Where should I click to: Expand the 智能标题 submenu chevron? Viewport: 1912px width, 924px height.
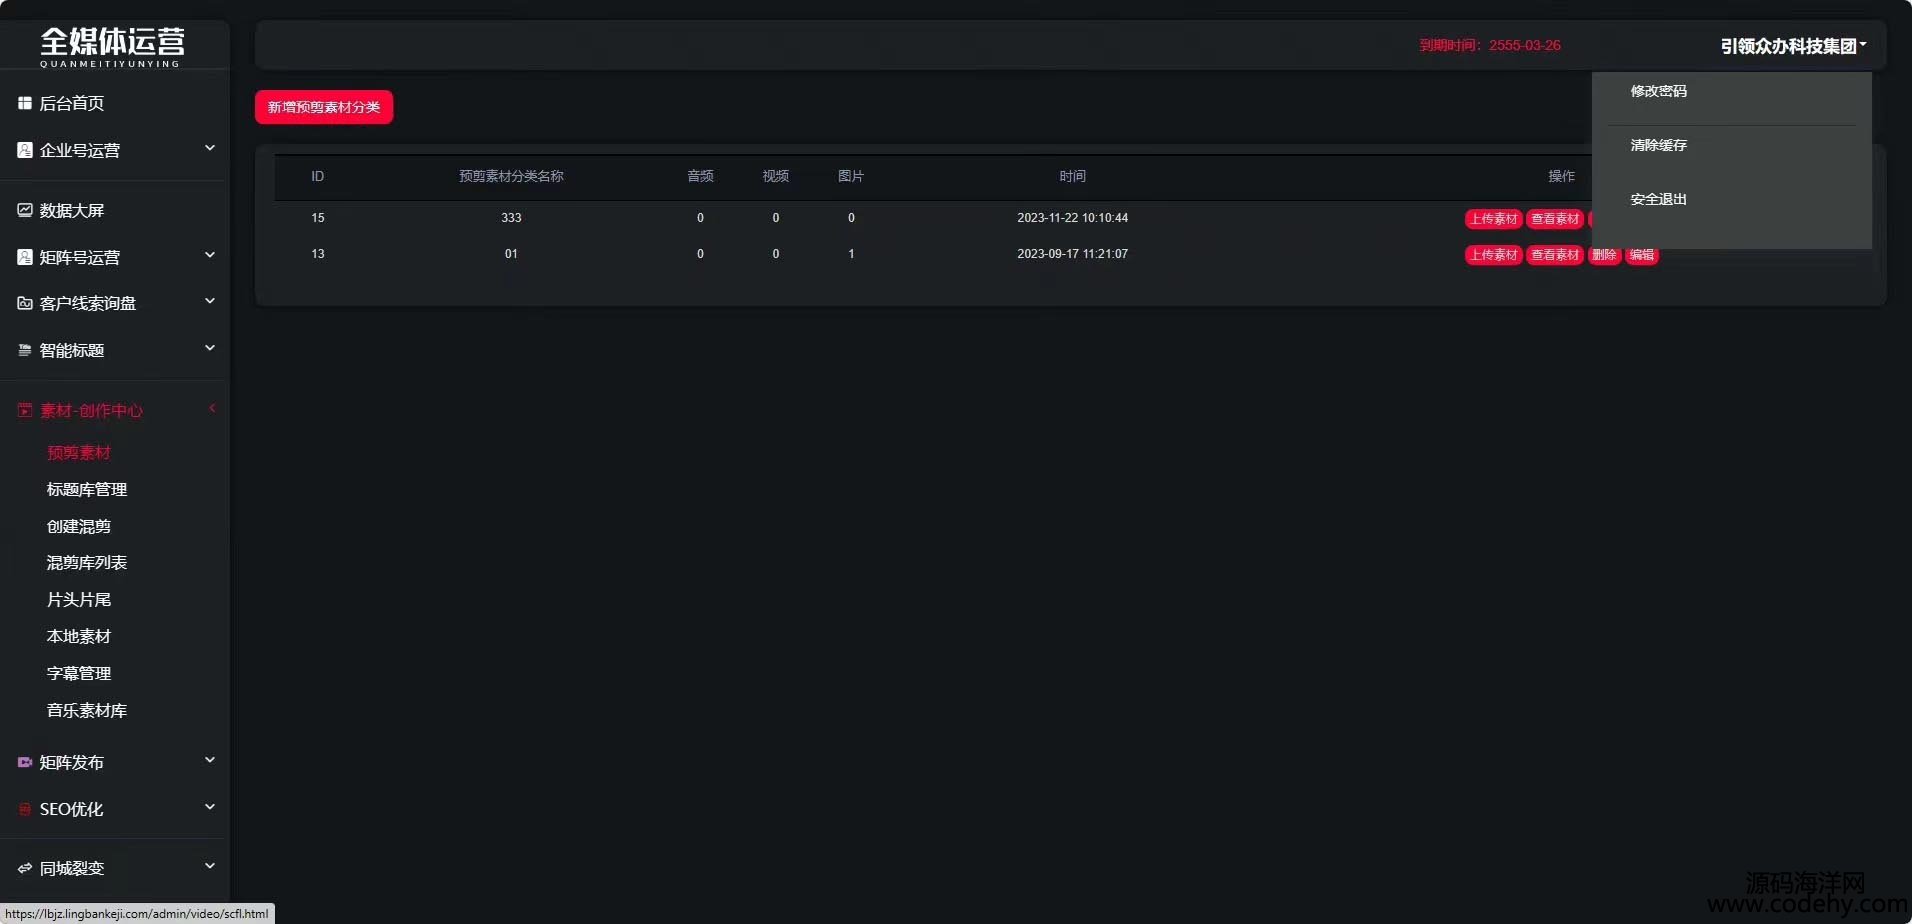click(210, 348)
